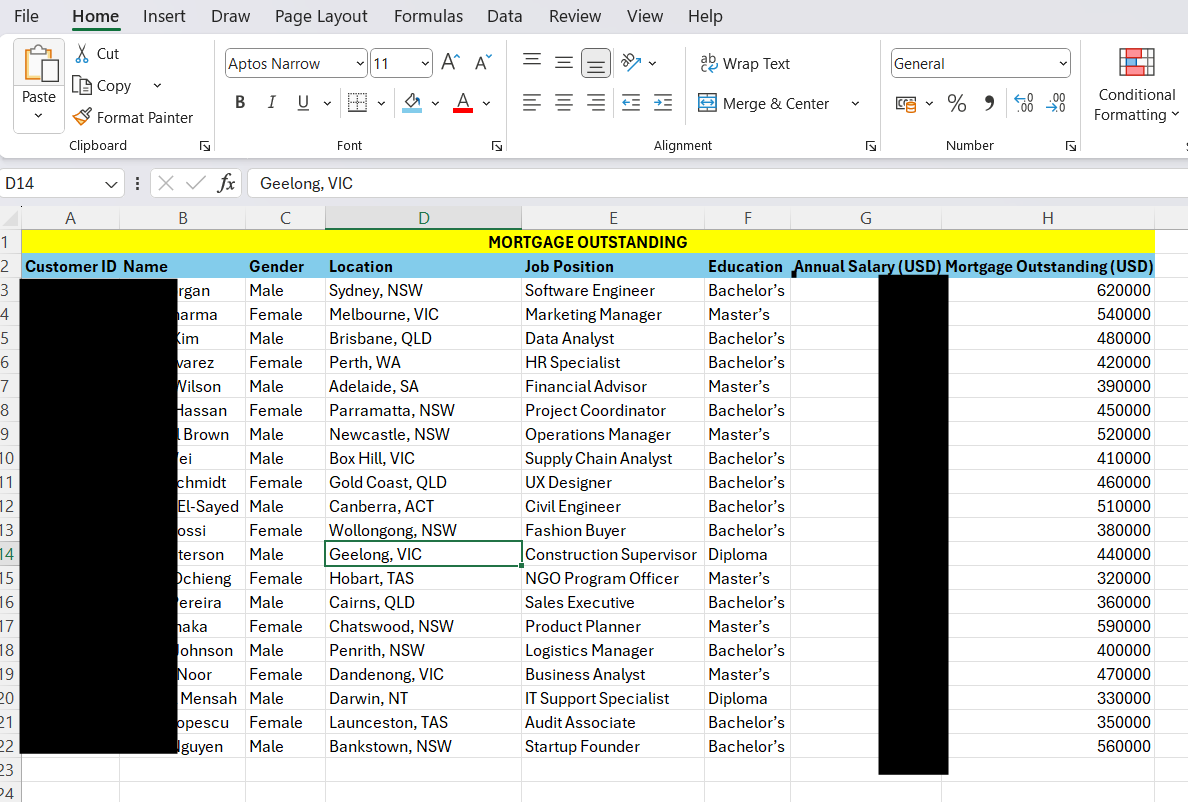Screen dimensions: 1188x802
Task: Click the Paste clipboard icon
Action: 39,64
